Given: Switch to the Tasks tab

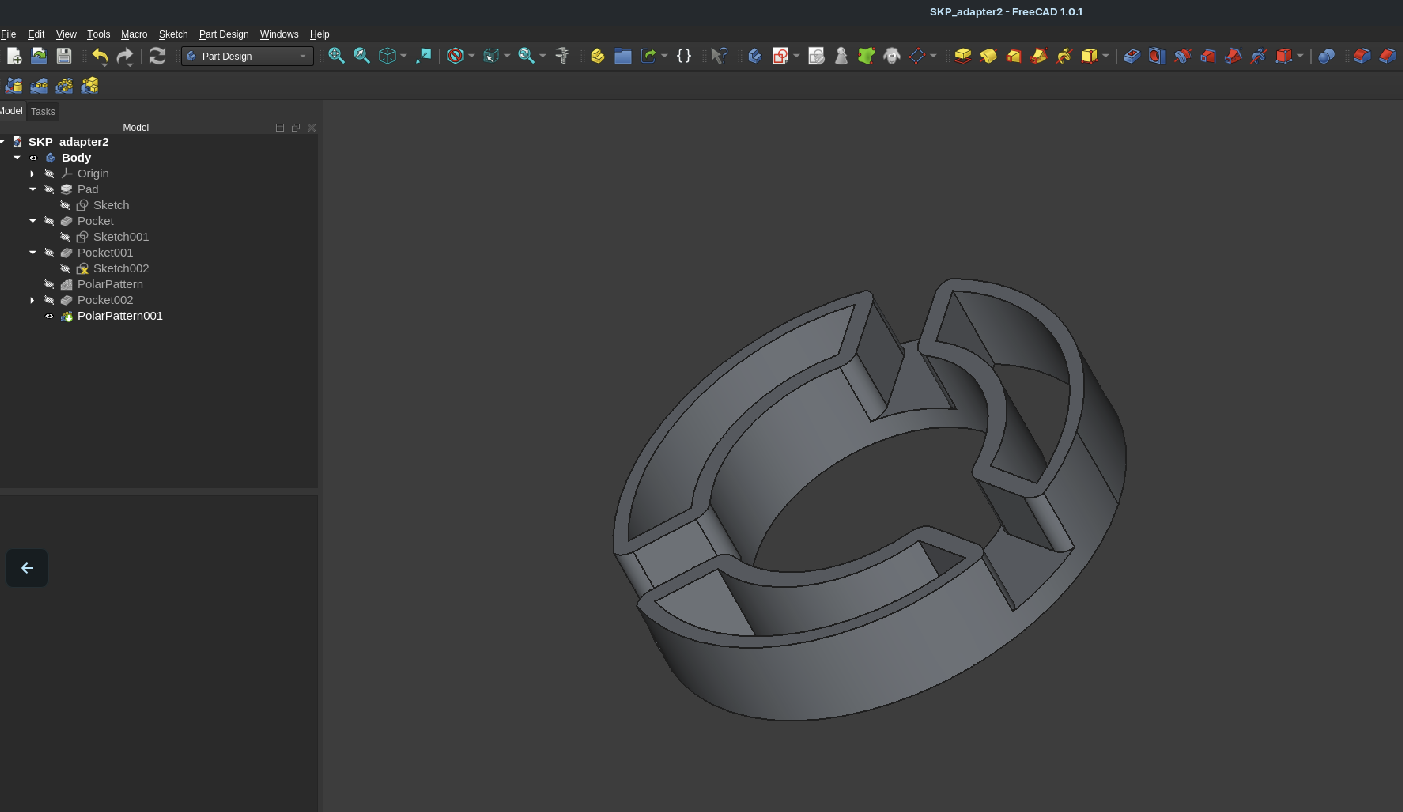Looking at the screenshot, I should click(43, 111).
